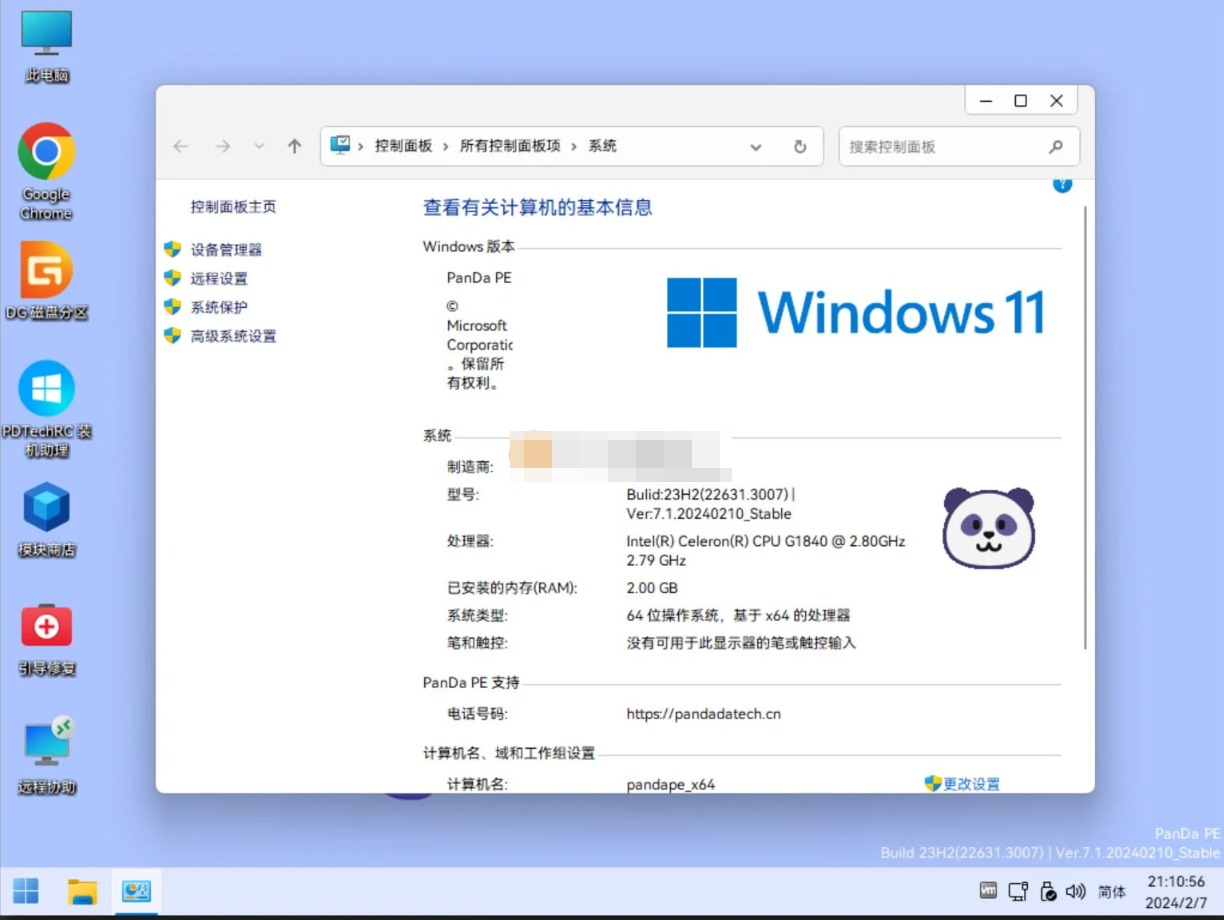Click the USB safely remove tray icon
The image size is (1224, 920).
click(x=1047, y=890)
